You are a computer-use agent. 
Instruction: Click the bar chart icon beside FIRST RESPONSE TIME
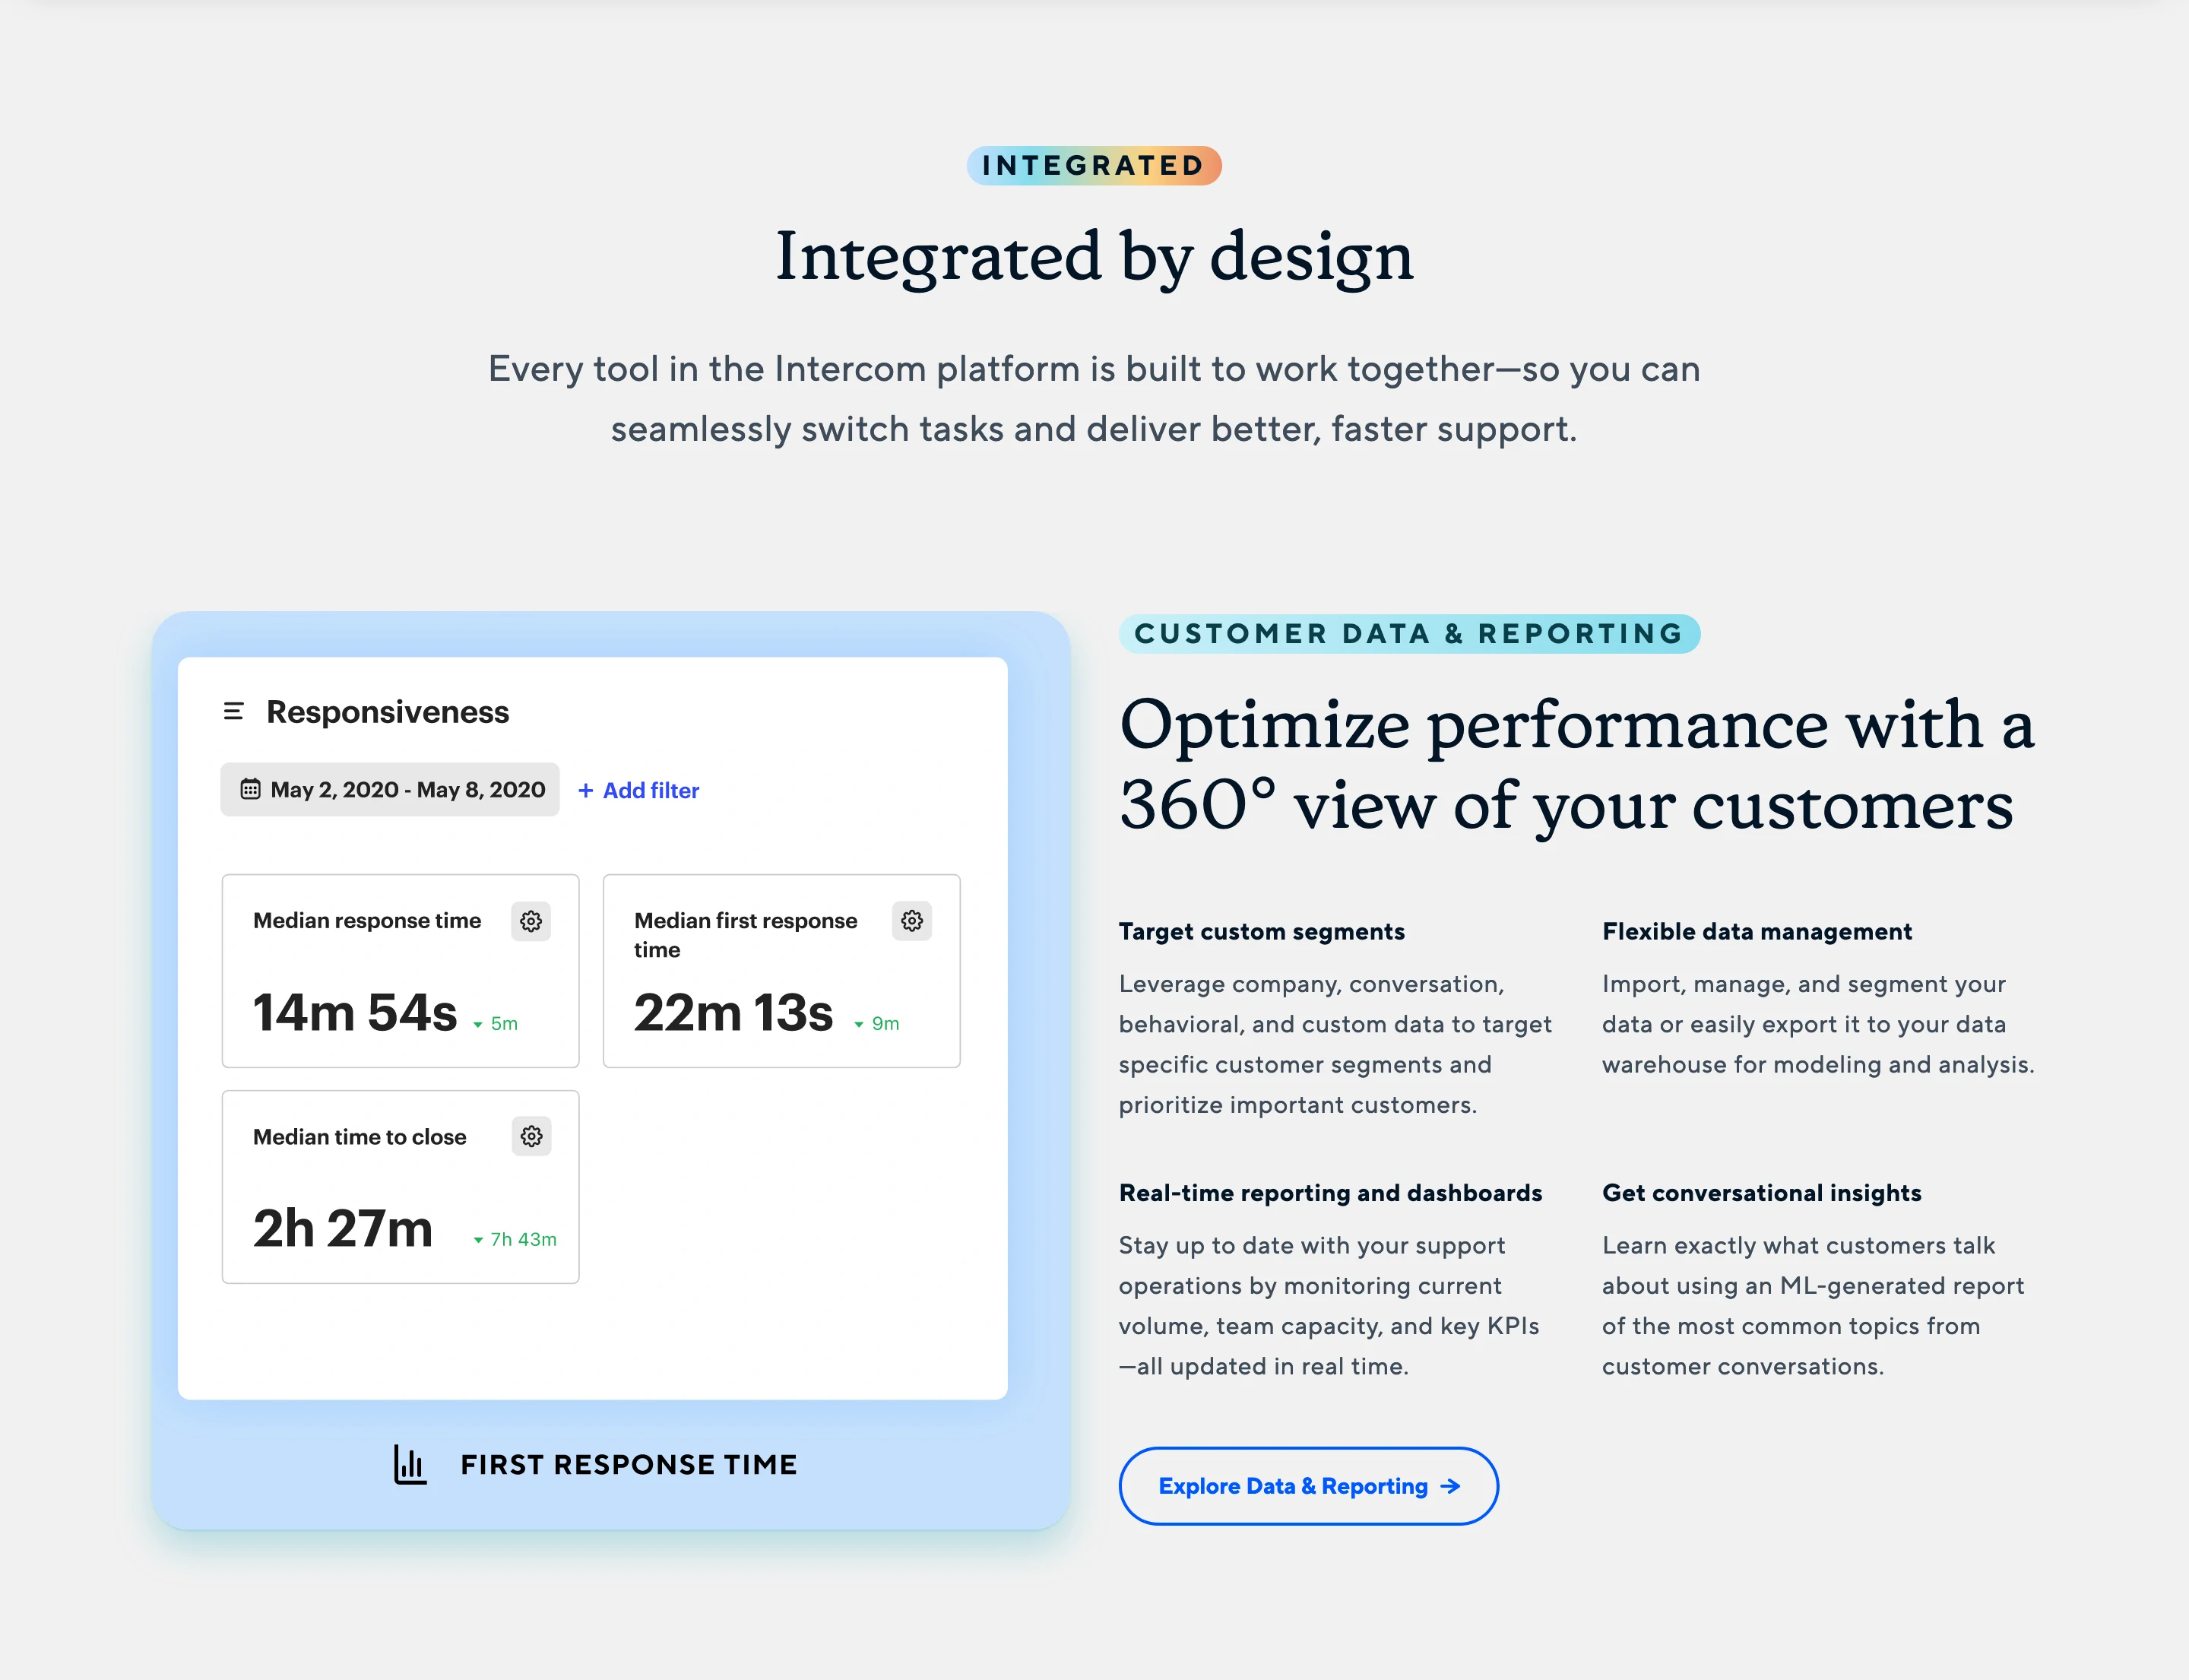point(409,1465)
